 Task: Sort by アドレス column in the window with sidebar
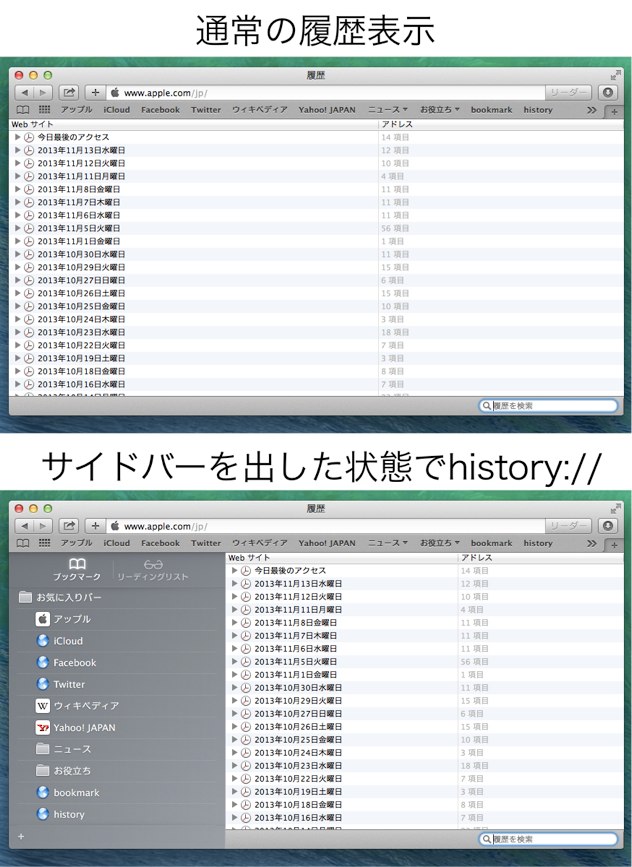coord(541,558)
